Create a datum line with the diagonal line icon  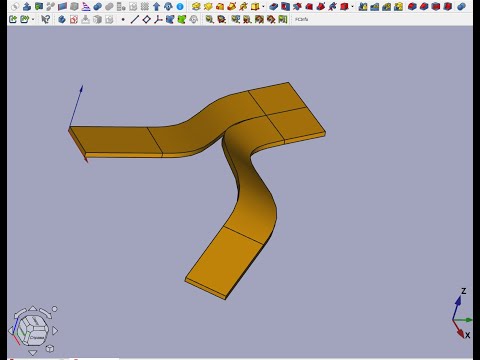135,20
